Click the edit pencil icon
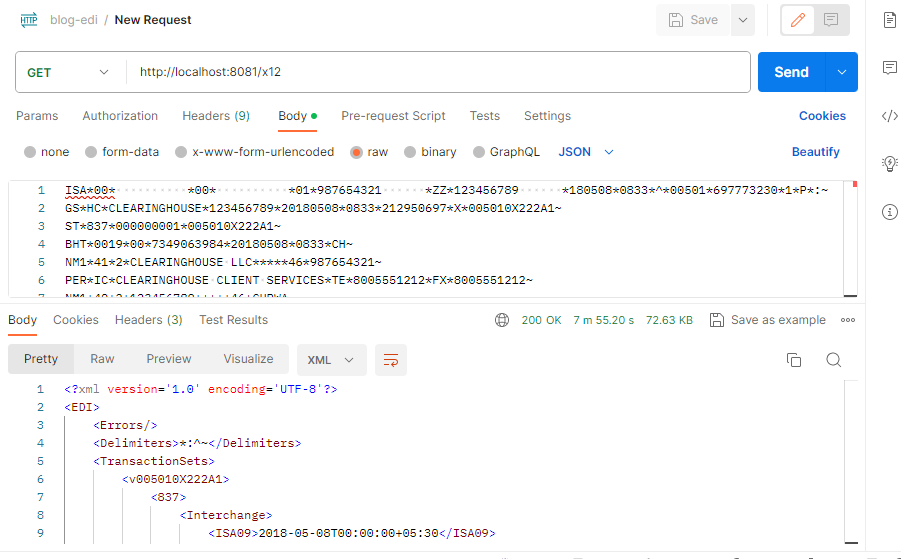The image size is (901, 559). pyautogui.click(x=798, y=20)
